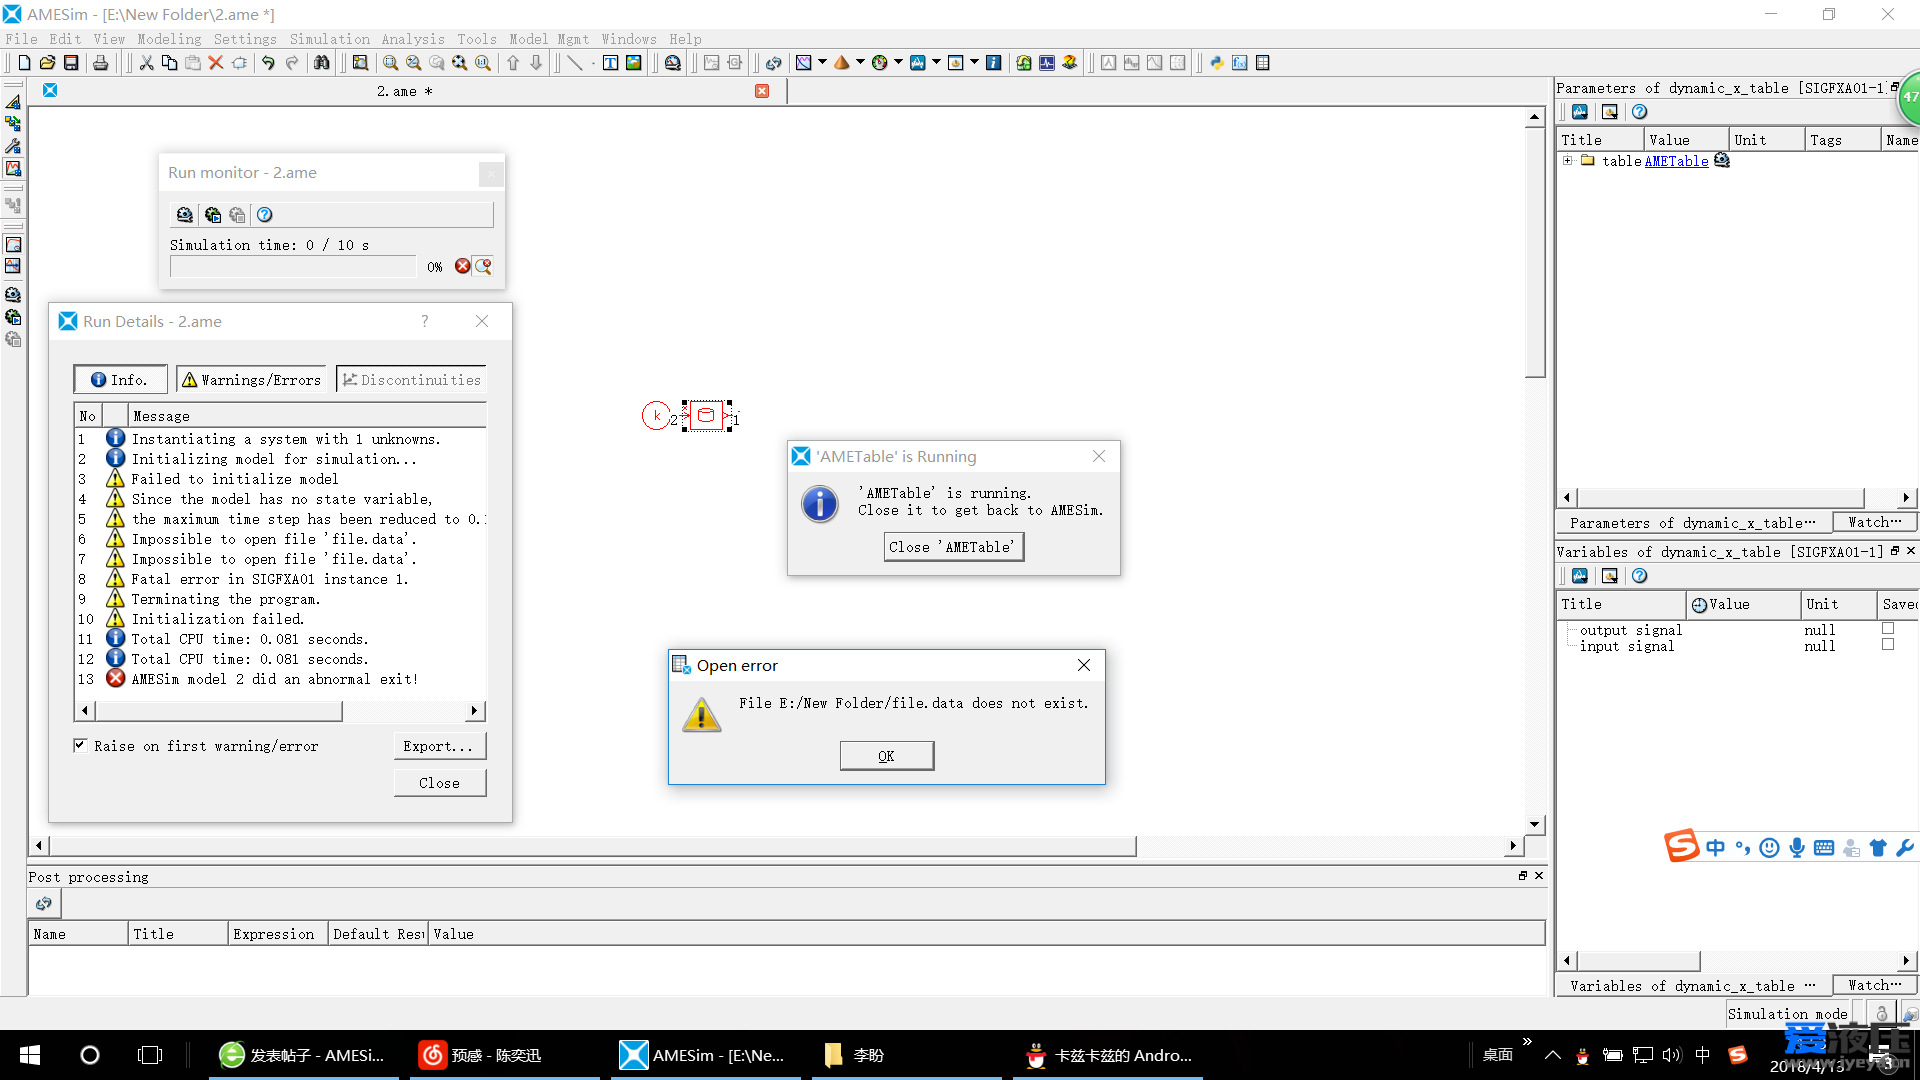Click the refresh icon in Post processing
Image resolution: width=1920 pixels, height=1080 pixels.
coord(44,903)
